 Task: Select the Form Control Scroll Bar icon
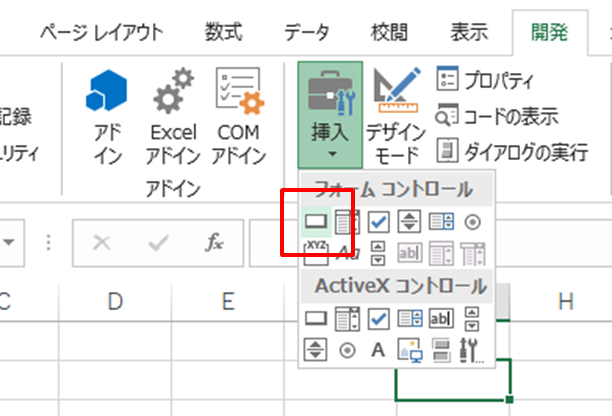(378, 253)
